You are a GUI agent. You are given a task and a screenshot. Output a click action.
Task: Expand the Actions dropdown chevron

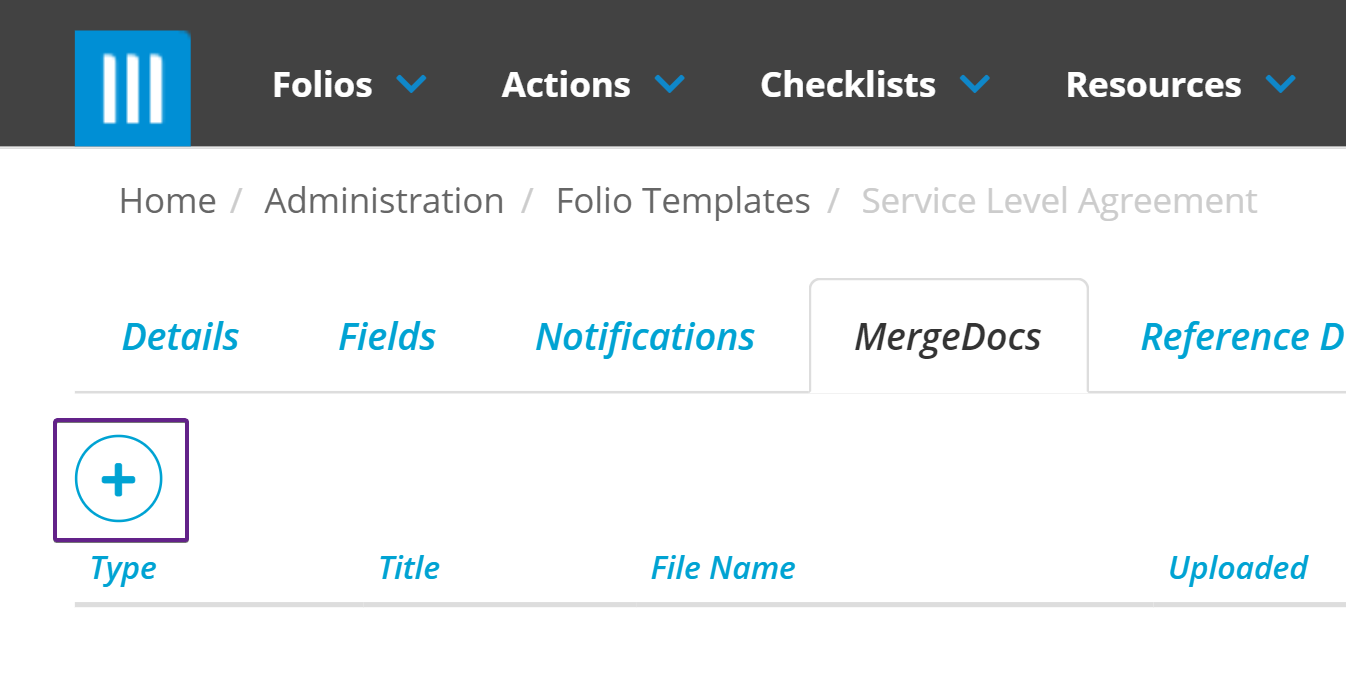pos(669,84)
